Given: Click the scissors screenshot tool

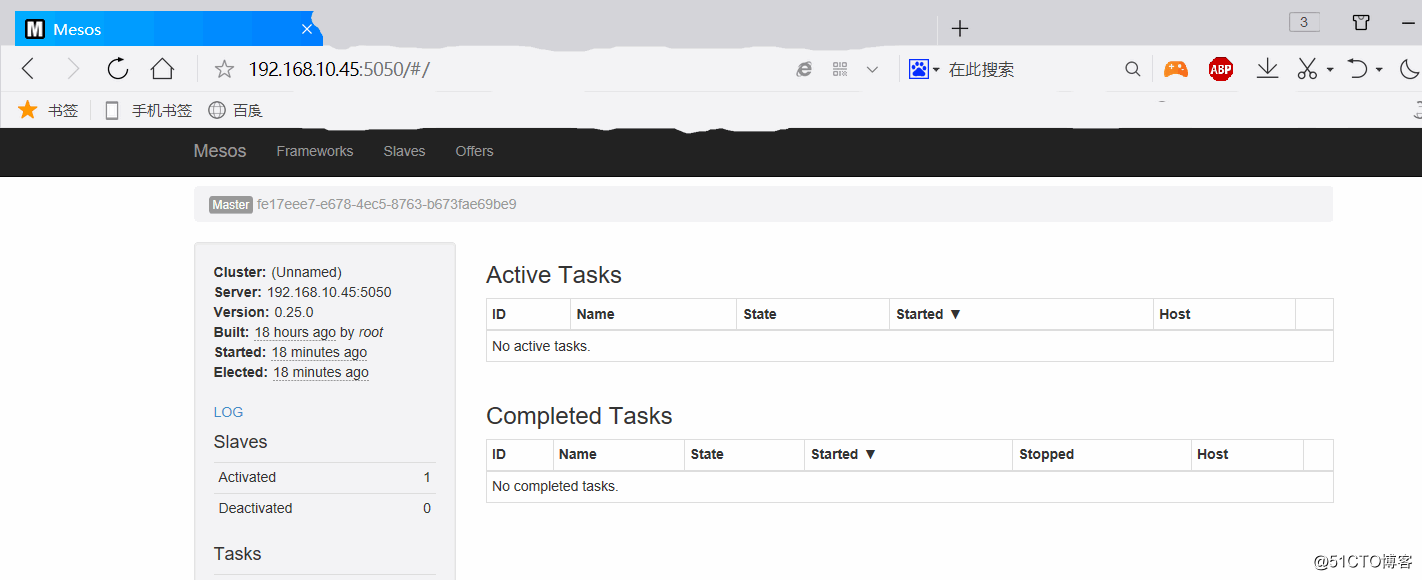Looking at the screenshot, I should [1307, 69].
